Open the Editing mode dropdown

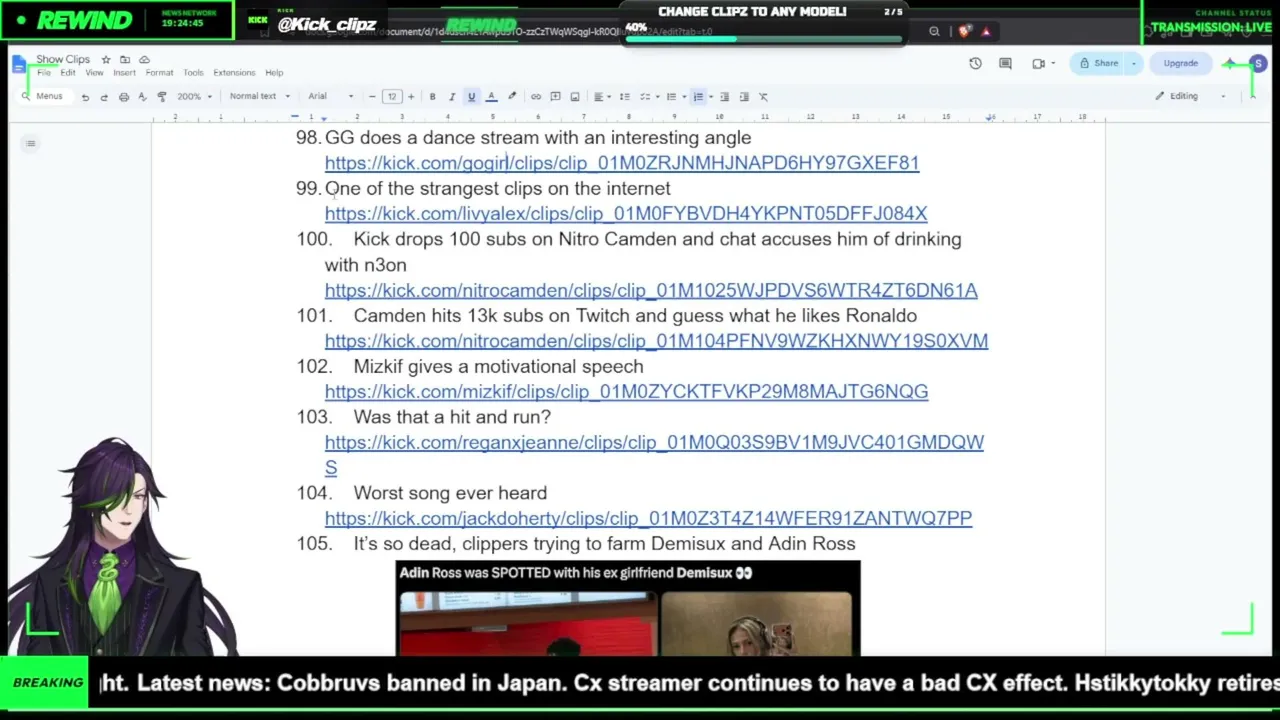tap(1190, 96)
